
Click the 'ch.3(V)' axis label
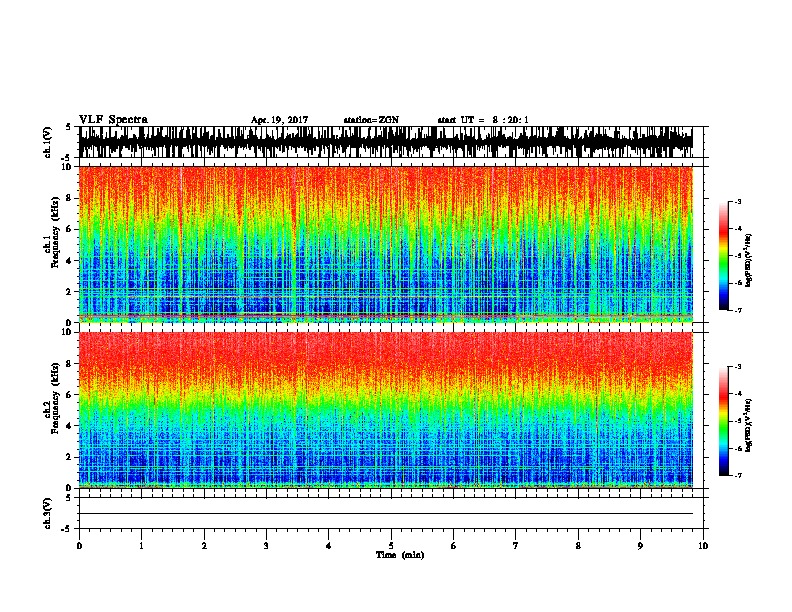pos(48,513)
